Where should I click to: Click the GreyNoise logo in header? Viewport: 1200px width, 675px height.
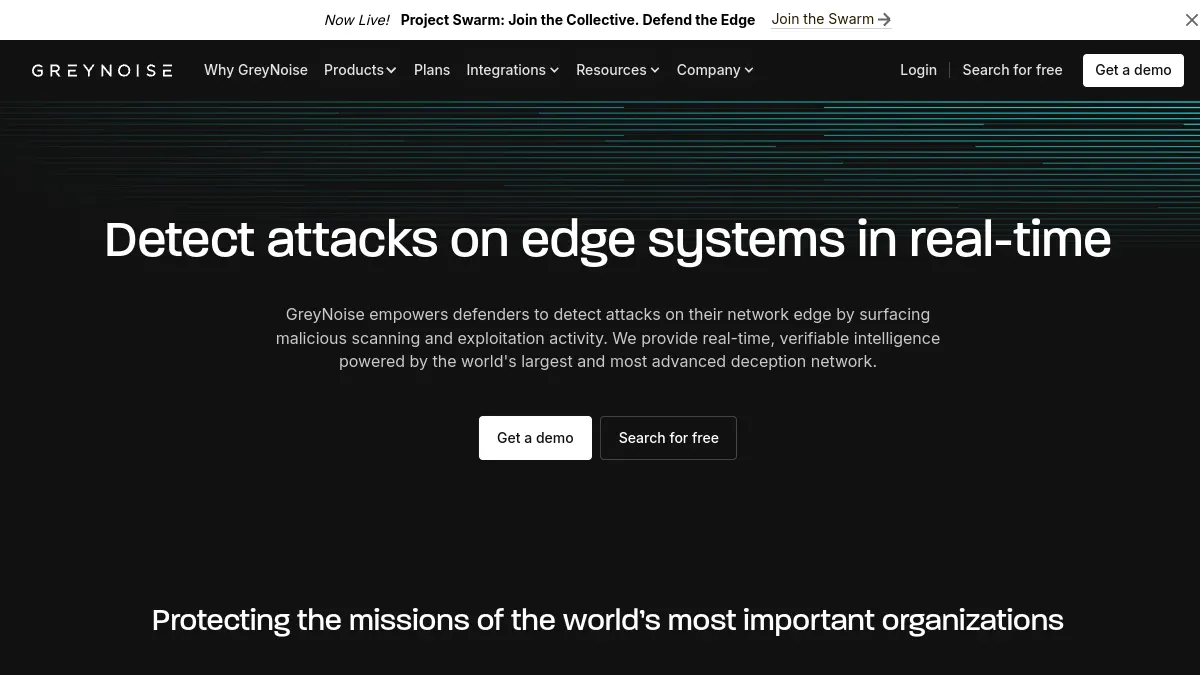[x=102, y=70]
